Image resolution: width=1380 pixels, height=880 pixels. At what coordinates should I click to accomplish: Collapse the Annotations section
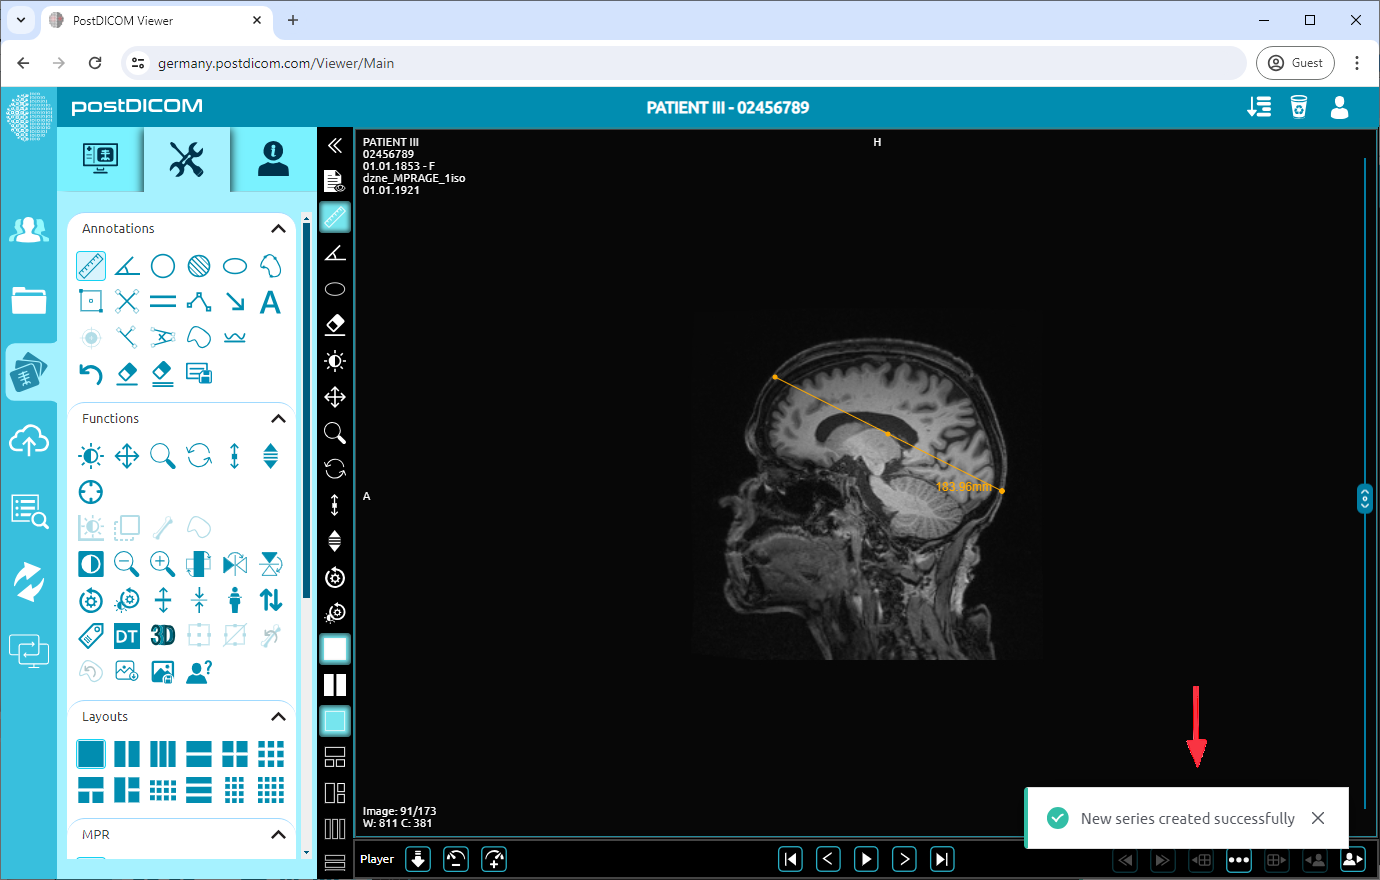tap(278, 229)
